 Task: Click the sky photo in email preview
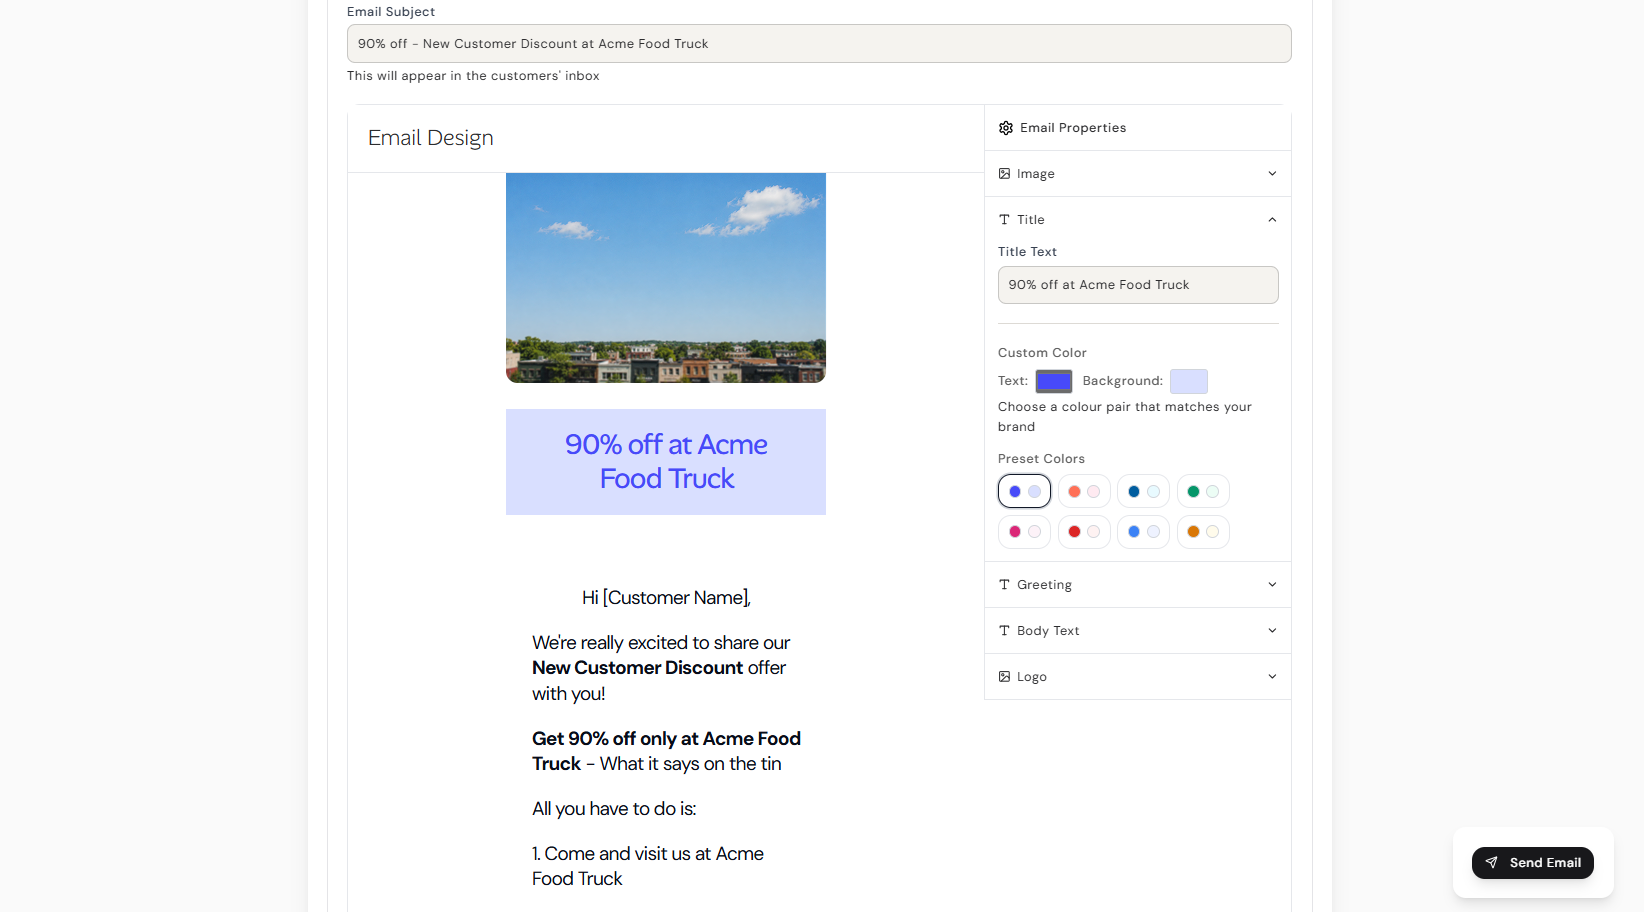tap(666, 278)
